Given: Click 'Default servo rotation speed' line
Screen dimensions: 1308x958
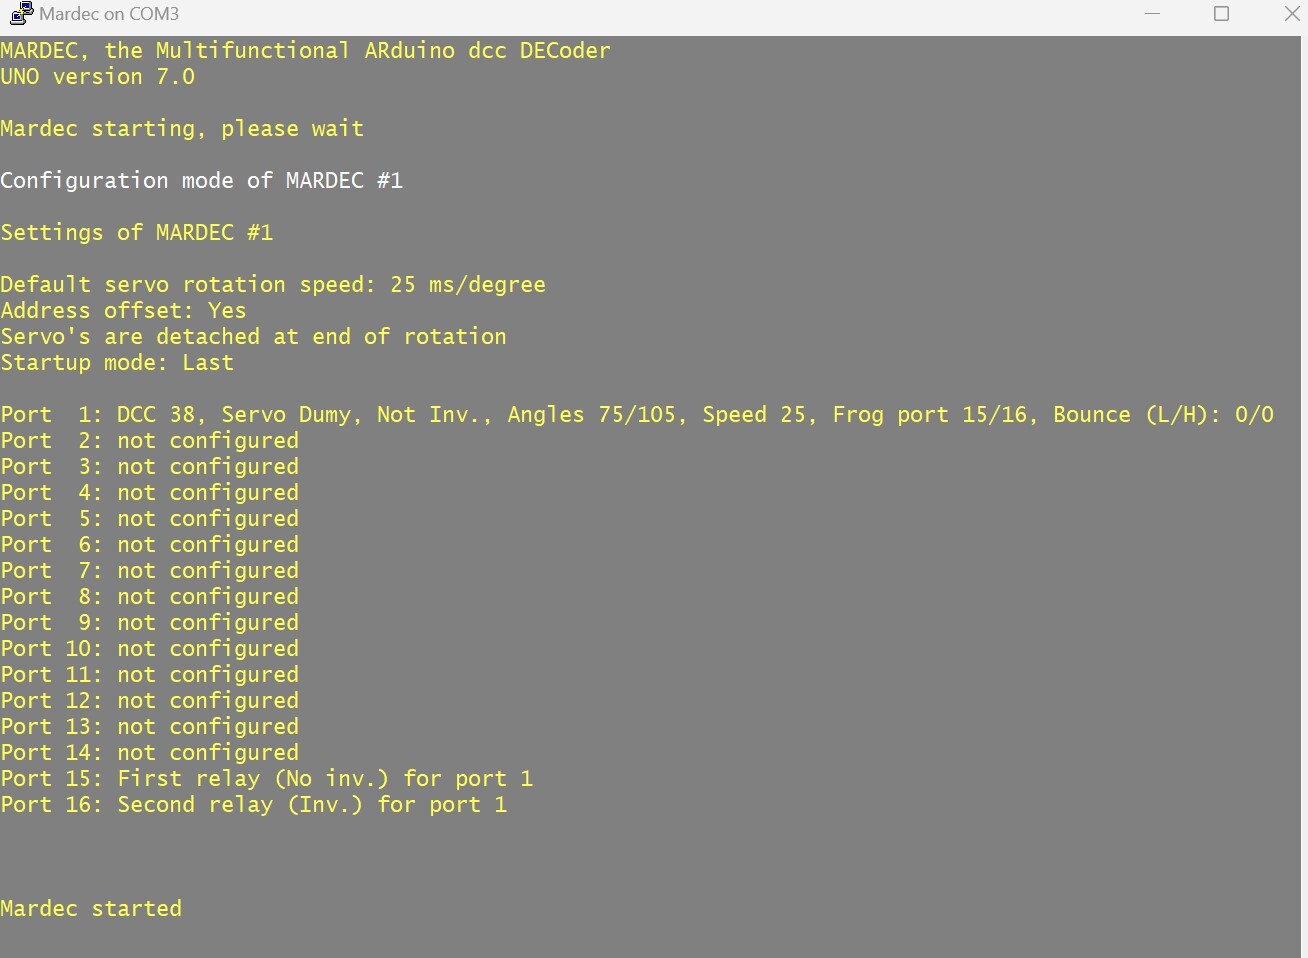Looking at the screenshot, I should 273,285.
